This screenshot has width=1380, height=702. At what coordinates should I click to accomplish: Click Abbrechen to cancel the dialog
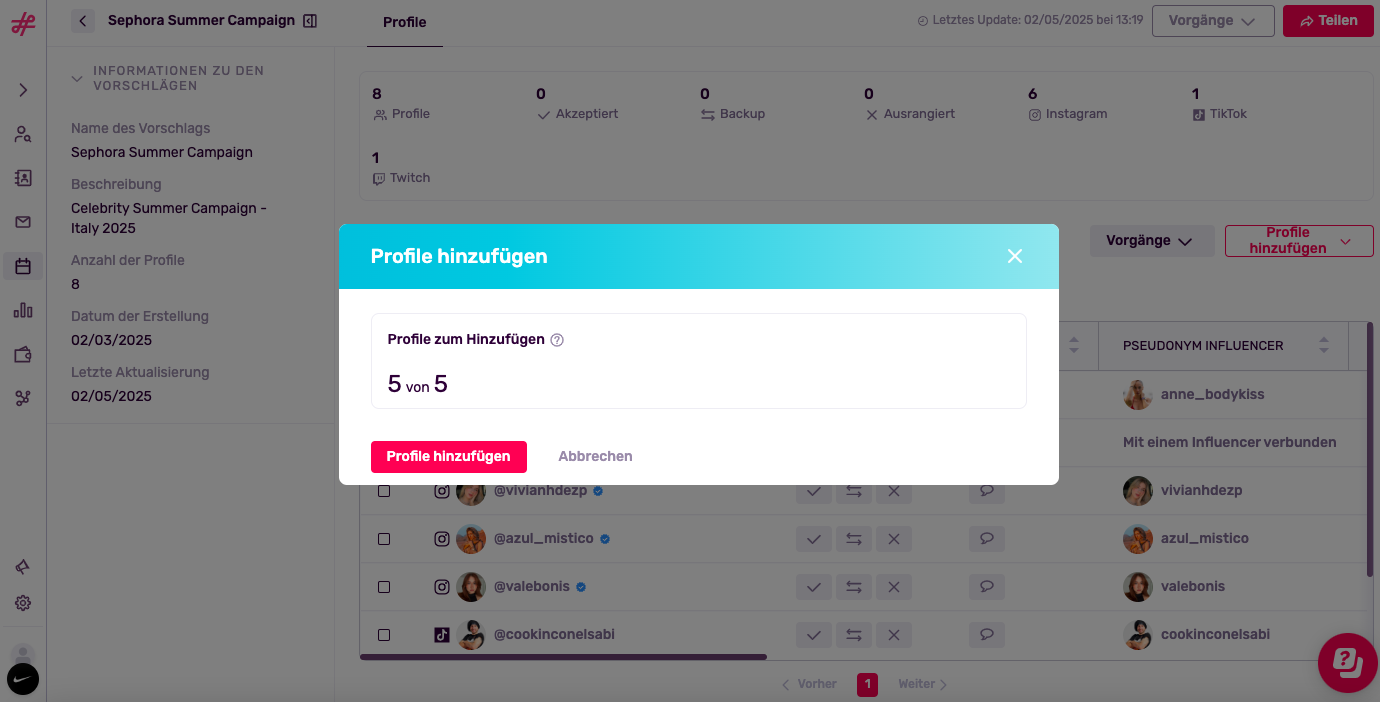point(595,456)
